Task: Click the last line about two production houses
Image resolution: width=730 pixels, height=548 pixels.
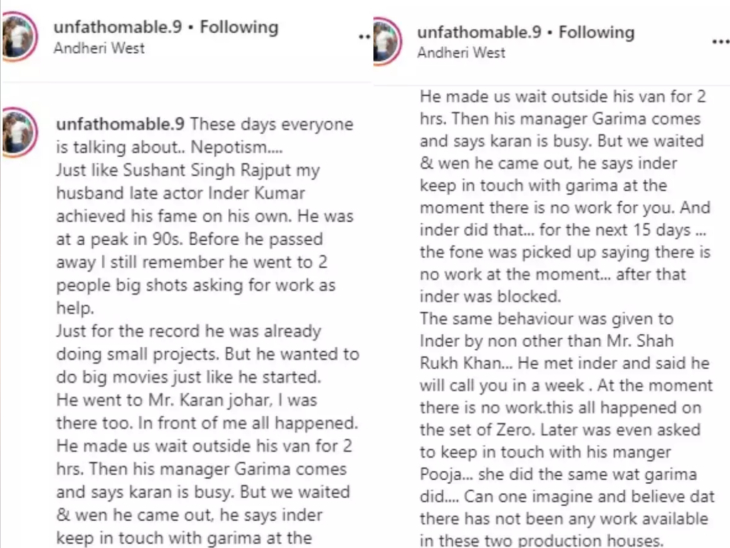Action: (541, 540)
